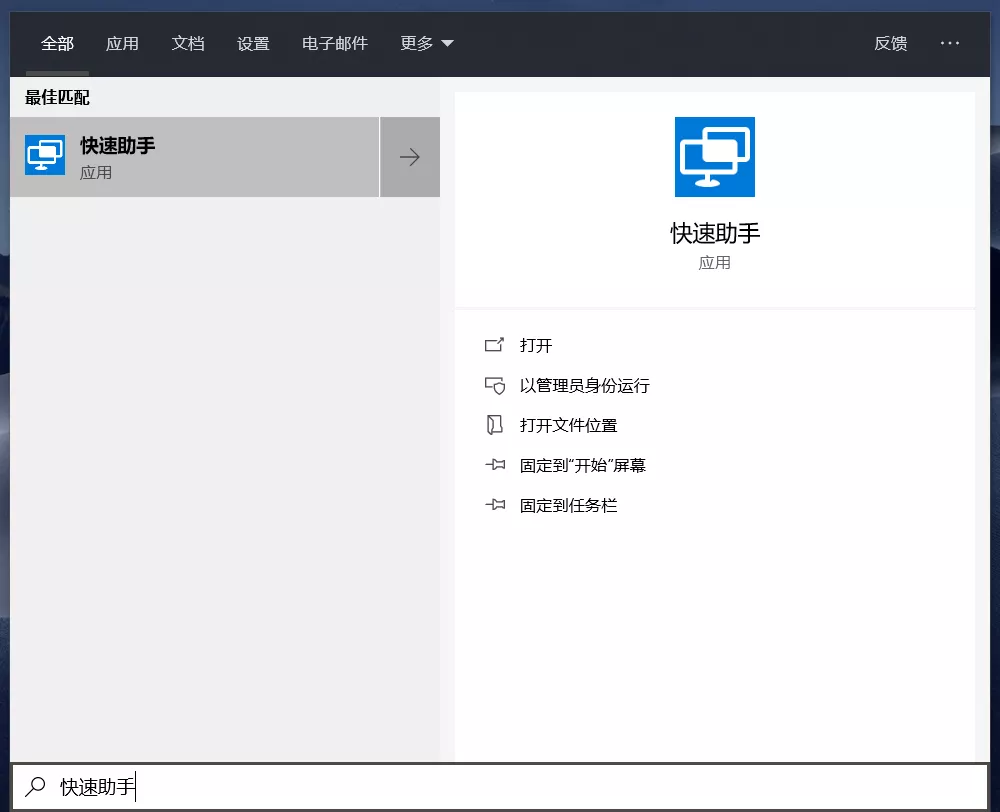The image size is (1000, 812).
Task: Click the magnifier search icon
Action: [36, 787]
